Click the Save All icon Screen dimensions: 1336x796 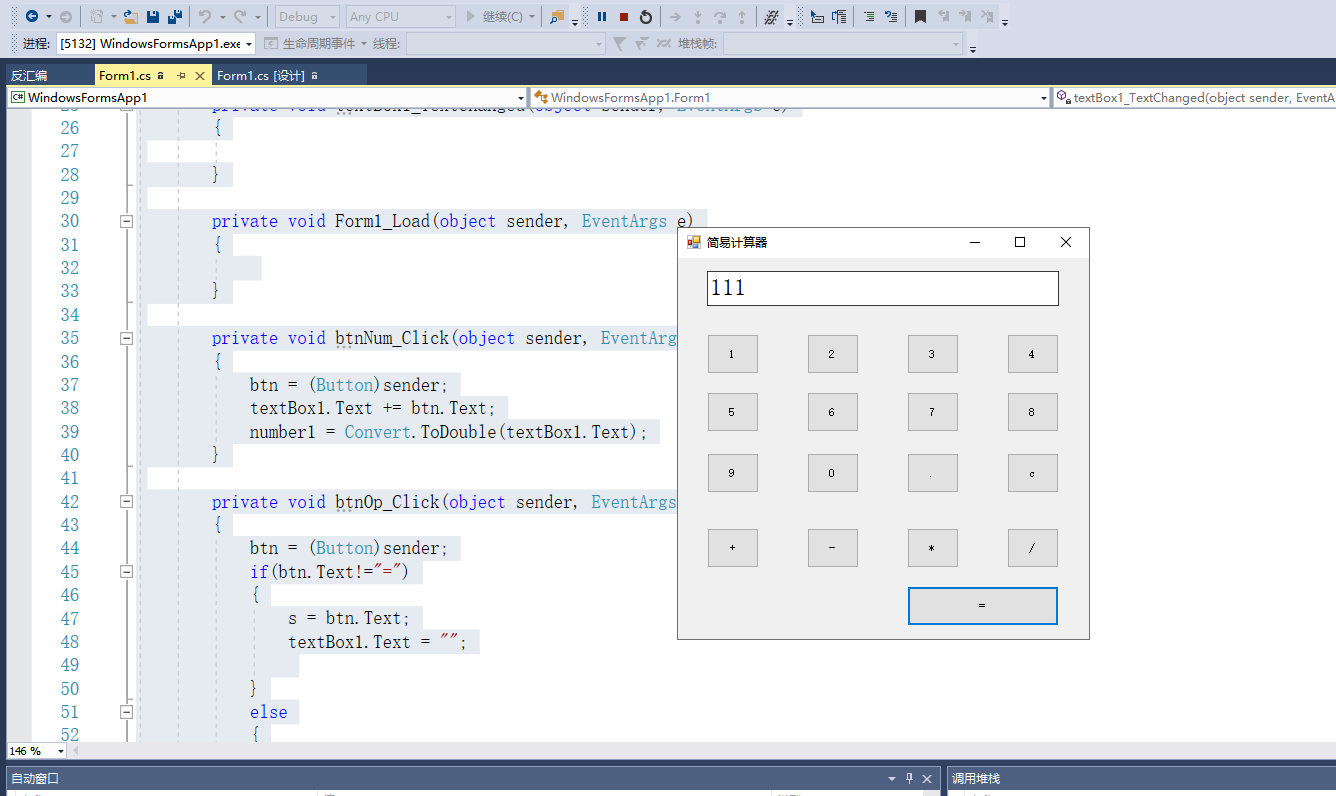[175, 16]
